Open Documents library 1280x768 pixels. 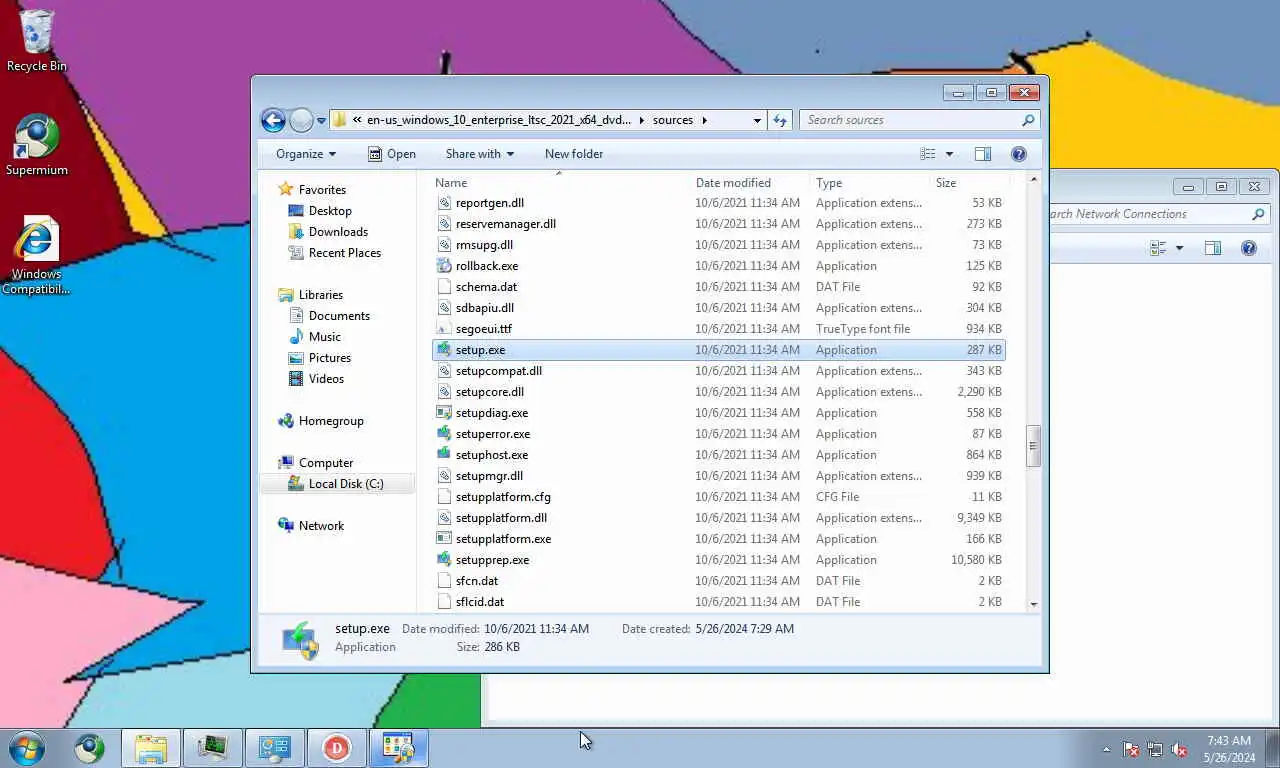(339, 316)
